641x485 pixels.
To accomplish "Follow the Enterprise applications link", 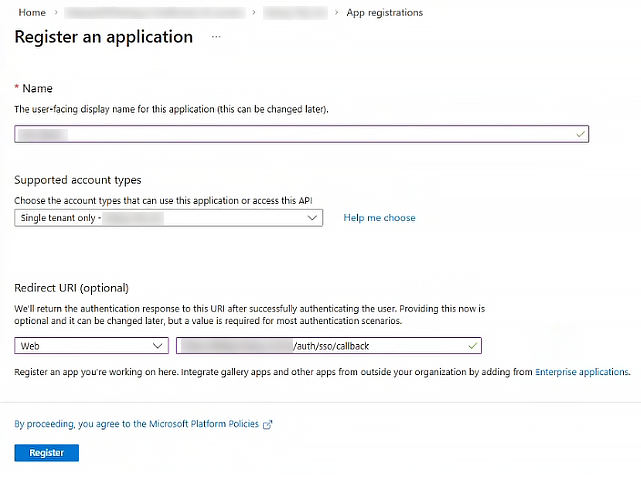I will pyautogui.click(x=582, y=372).
